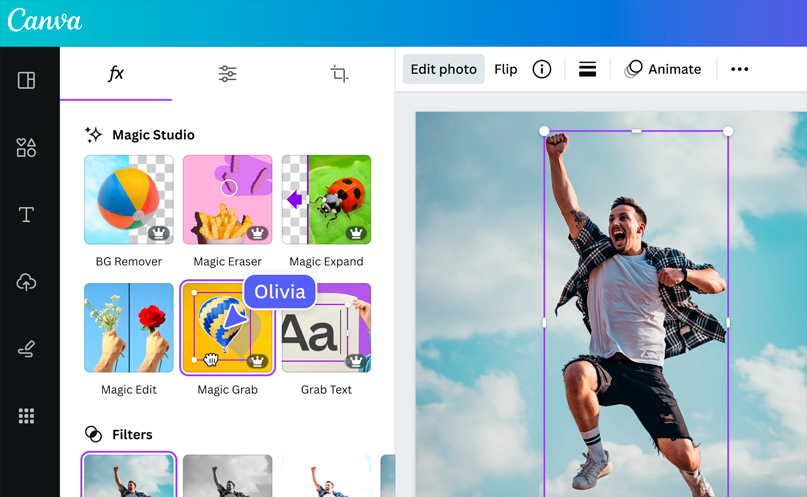Choose the third bright washed filter thumbnail
This screenshot has width=807, height=497.
pyautogui.click(x=326, y=476)
